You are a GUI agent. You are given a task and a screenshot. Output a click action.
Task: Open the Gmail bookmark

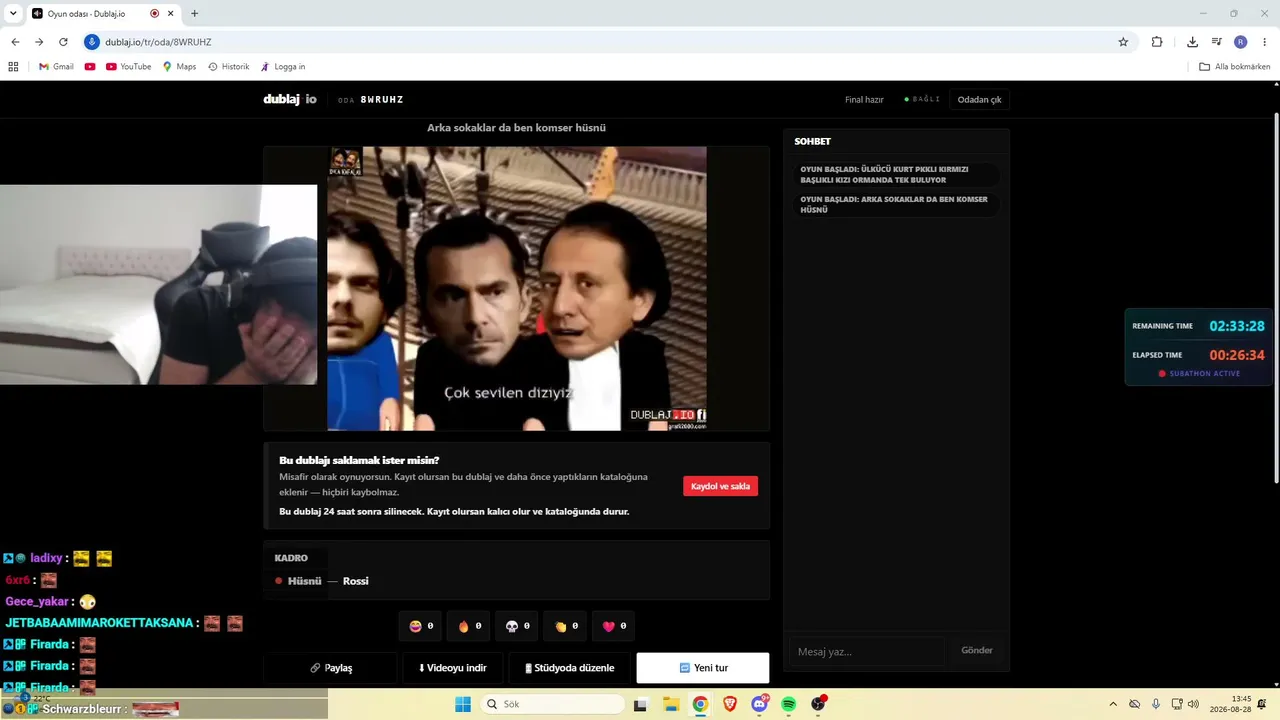click(x=56, y=67)
